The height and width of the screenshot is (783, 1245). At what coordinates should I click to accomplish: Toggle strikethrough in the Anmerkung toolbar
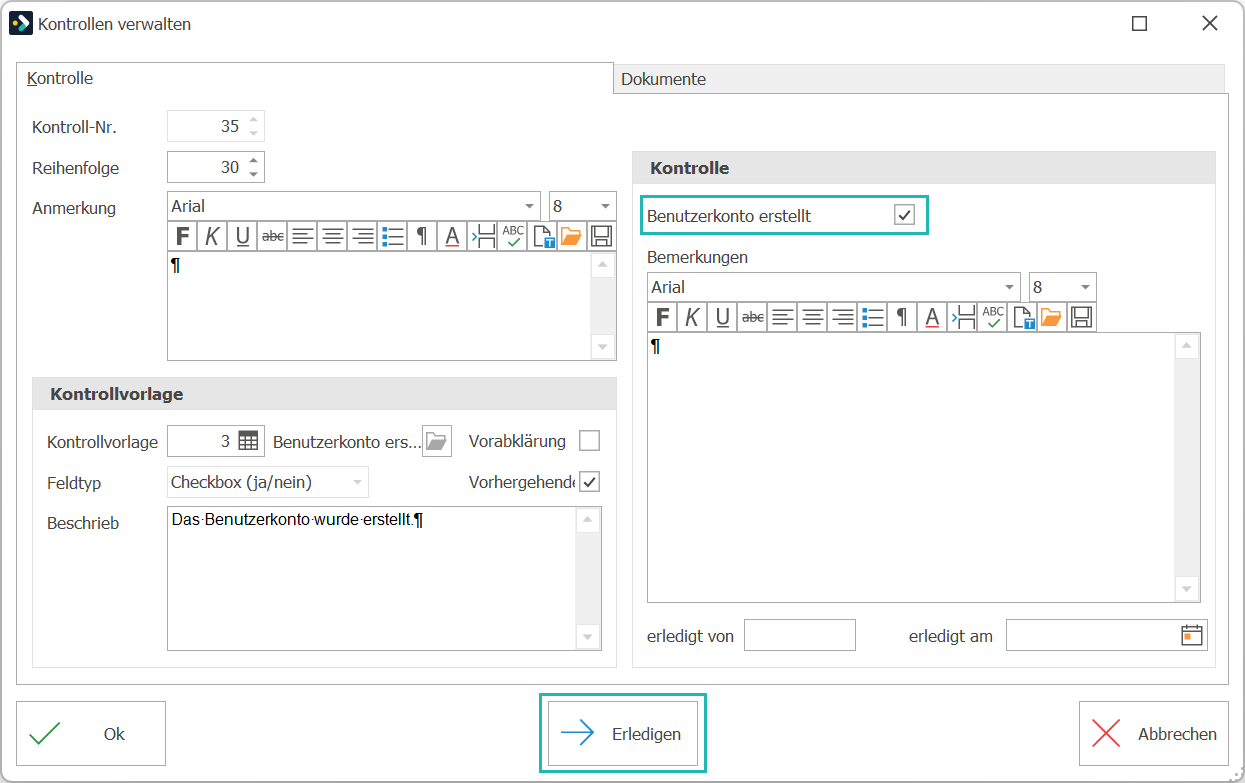(272, 236)
